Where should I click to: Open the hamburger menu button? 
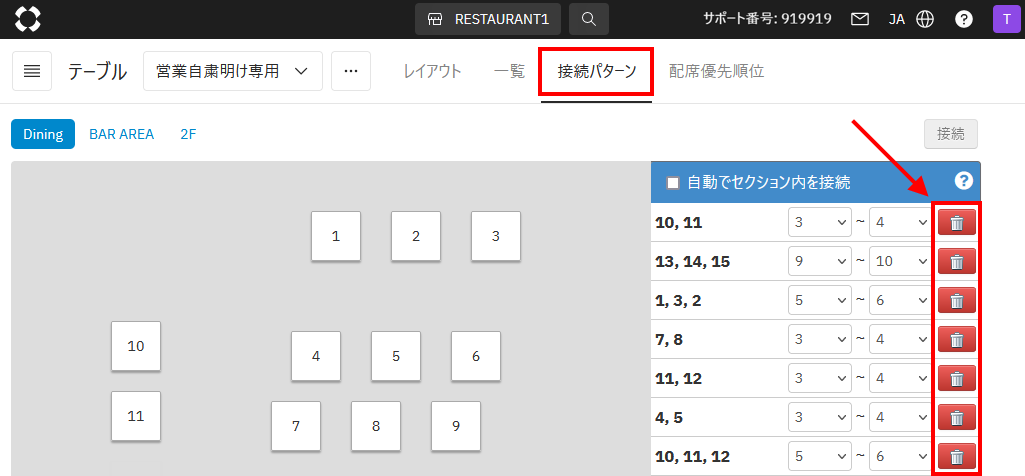coord(32,71)
